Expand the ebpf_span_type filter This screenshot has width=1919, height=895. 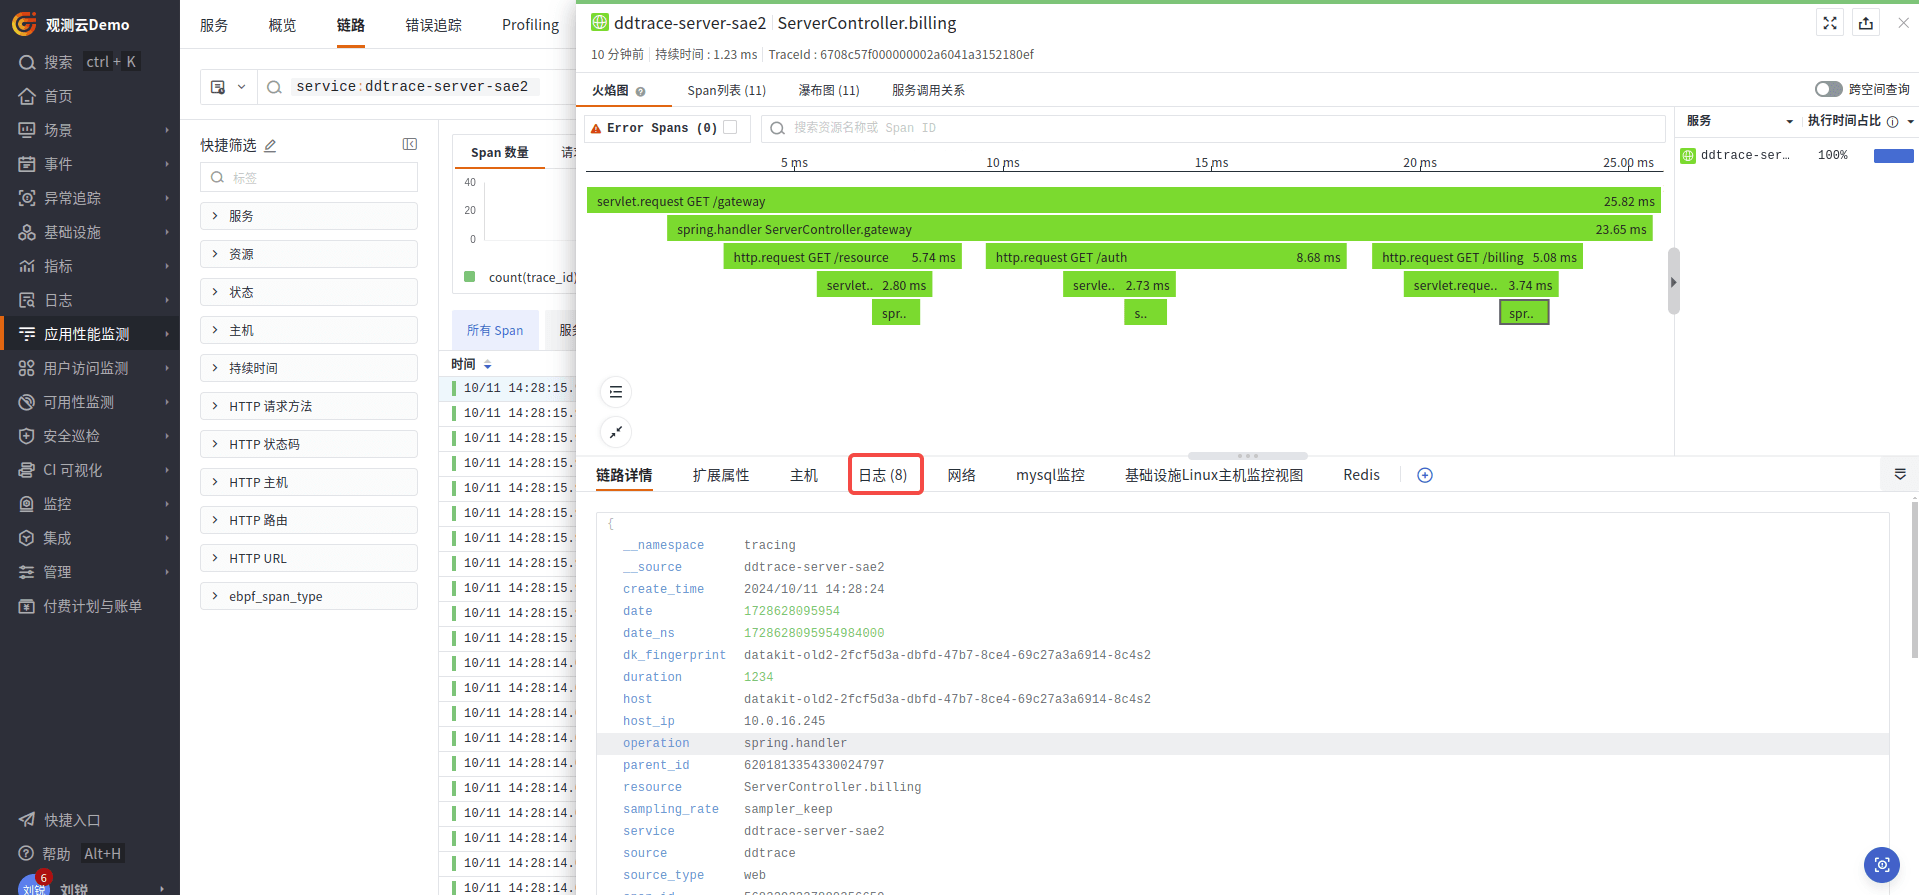coord(309,596)
